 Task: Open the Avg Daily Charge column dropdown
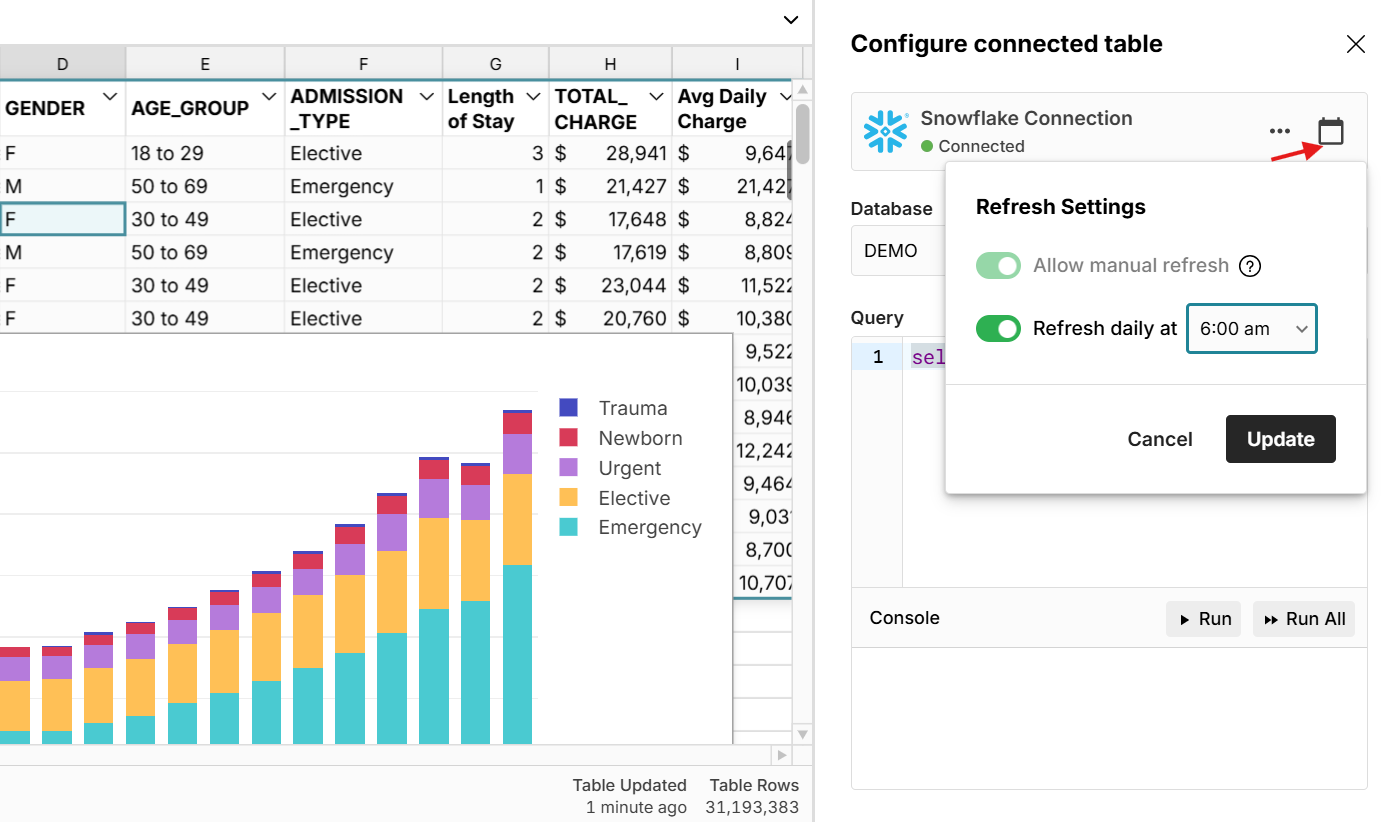point(782,96)
